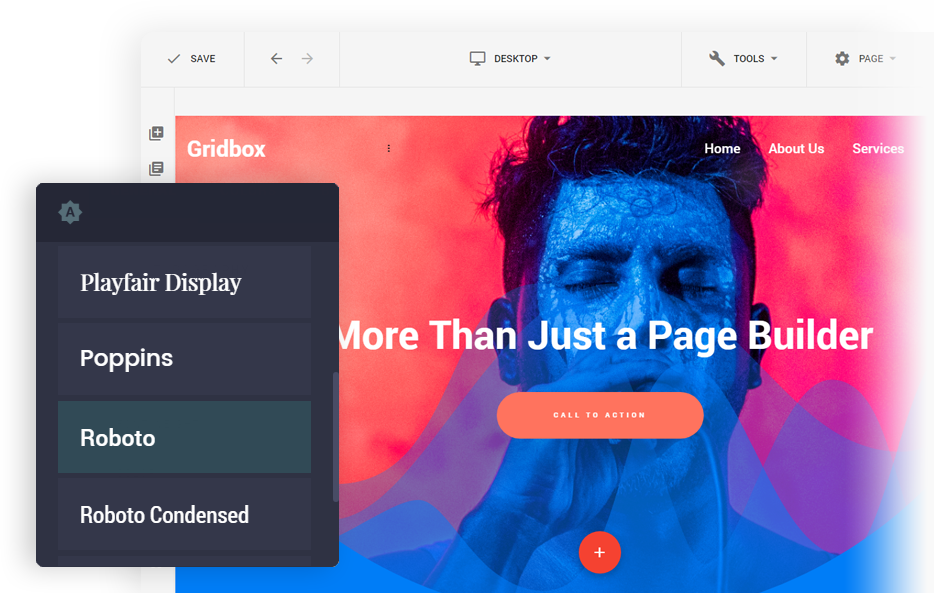This screenshot has height=593, width=934.
Task: Open the Desktop device dropdown
Action: pos(510,59)
